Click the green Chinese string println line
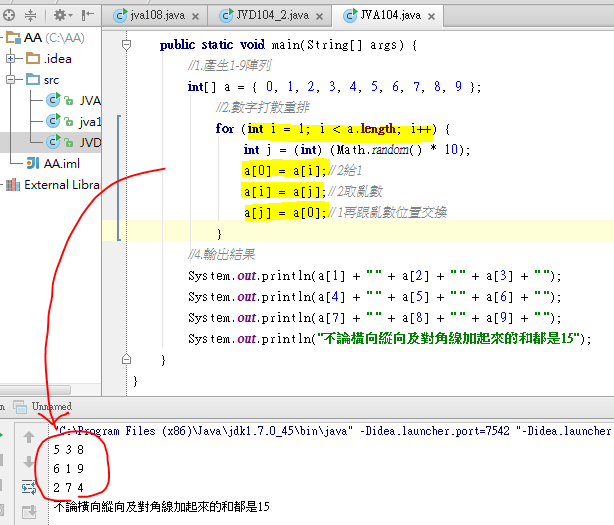The image size is (614, 525). click(x=390, y=339)
